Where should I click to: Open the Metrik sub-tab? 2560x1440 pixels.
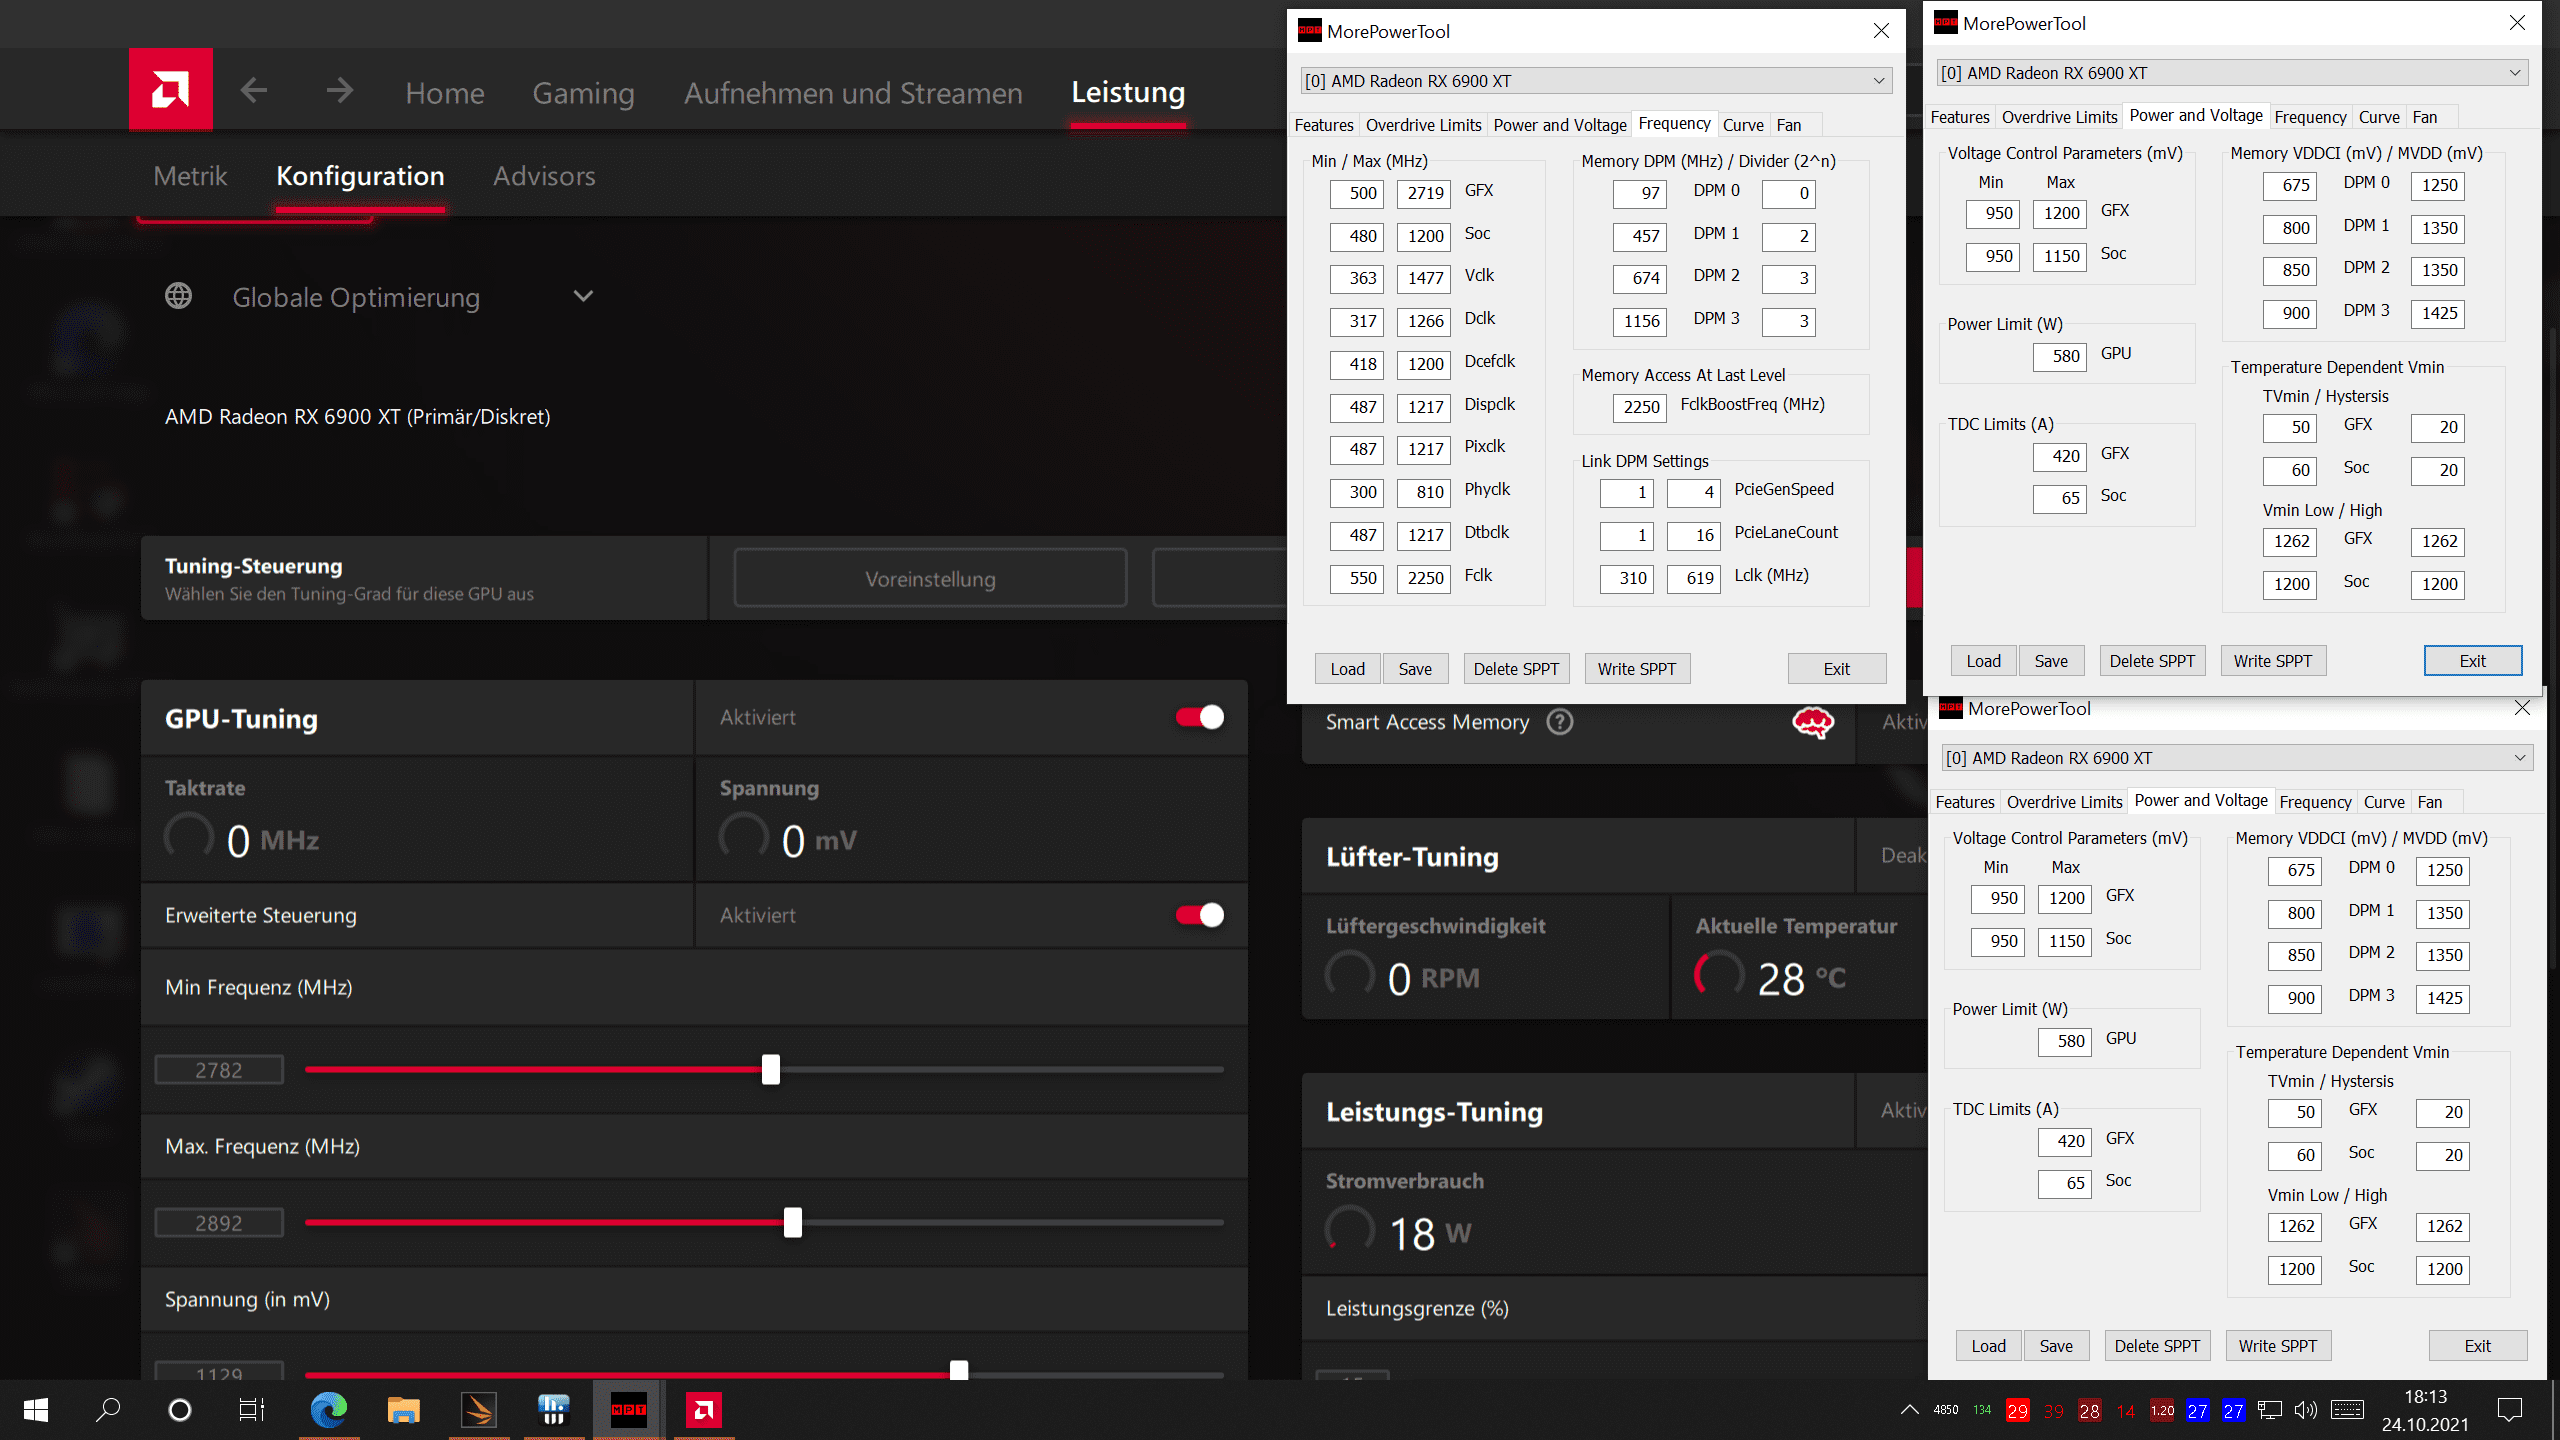click(190, 176)
